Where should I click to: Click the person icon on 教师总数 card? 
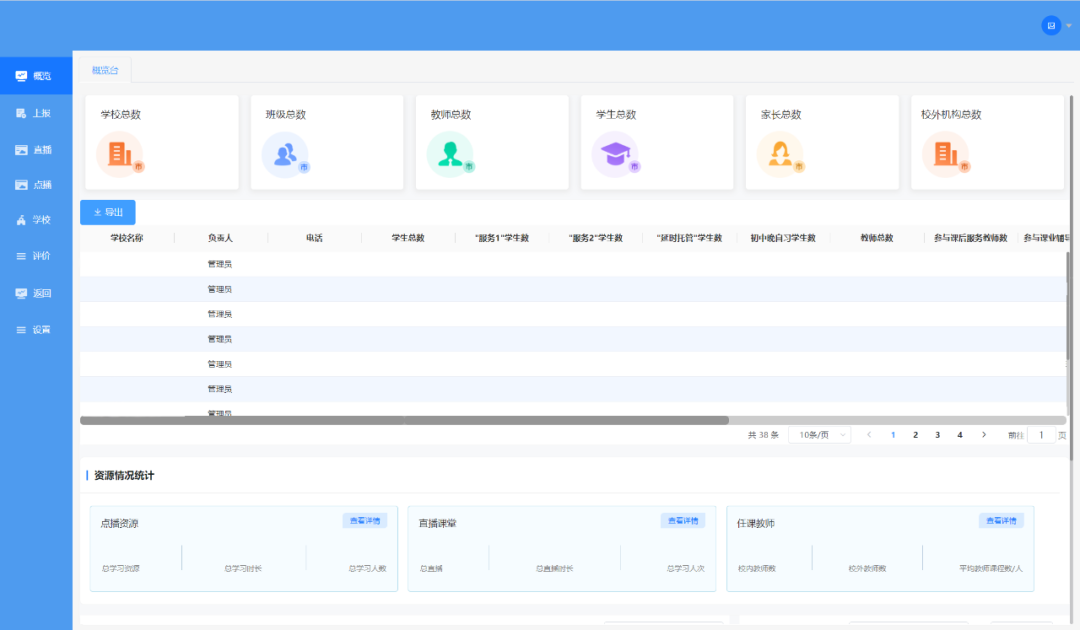point(450,156)
